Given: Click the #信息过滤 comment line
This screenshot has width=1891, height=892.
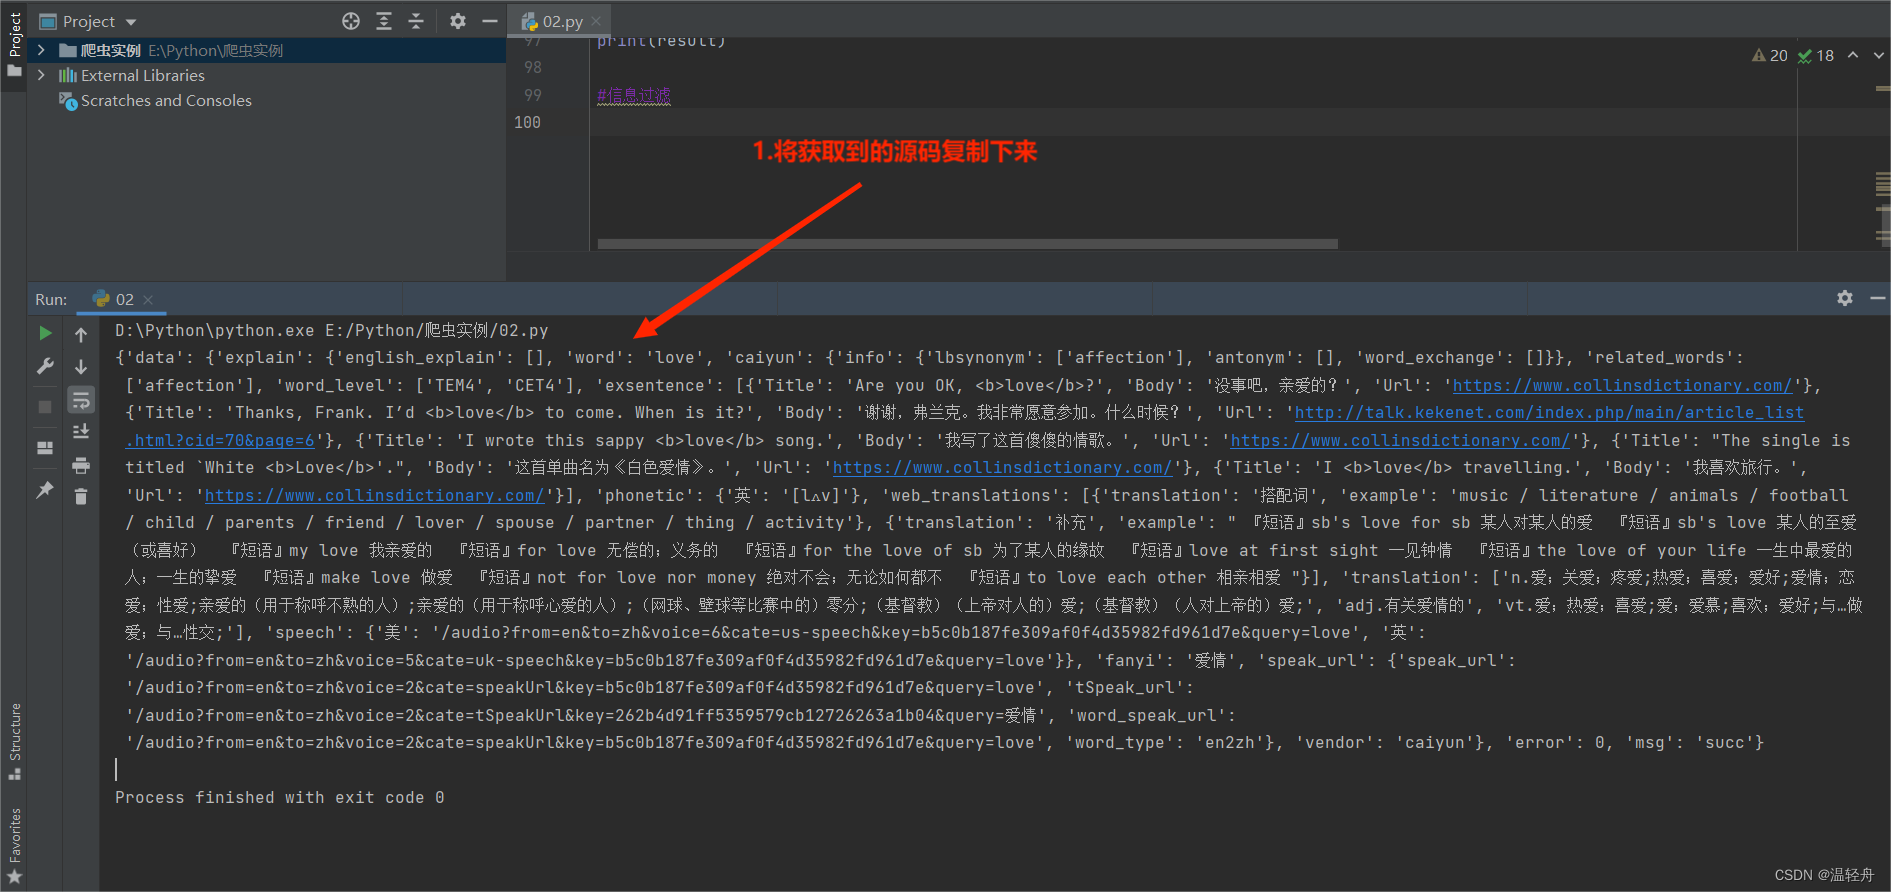Looking at the screenshot, I should click(634, 95).
